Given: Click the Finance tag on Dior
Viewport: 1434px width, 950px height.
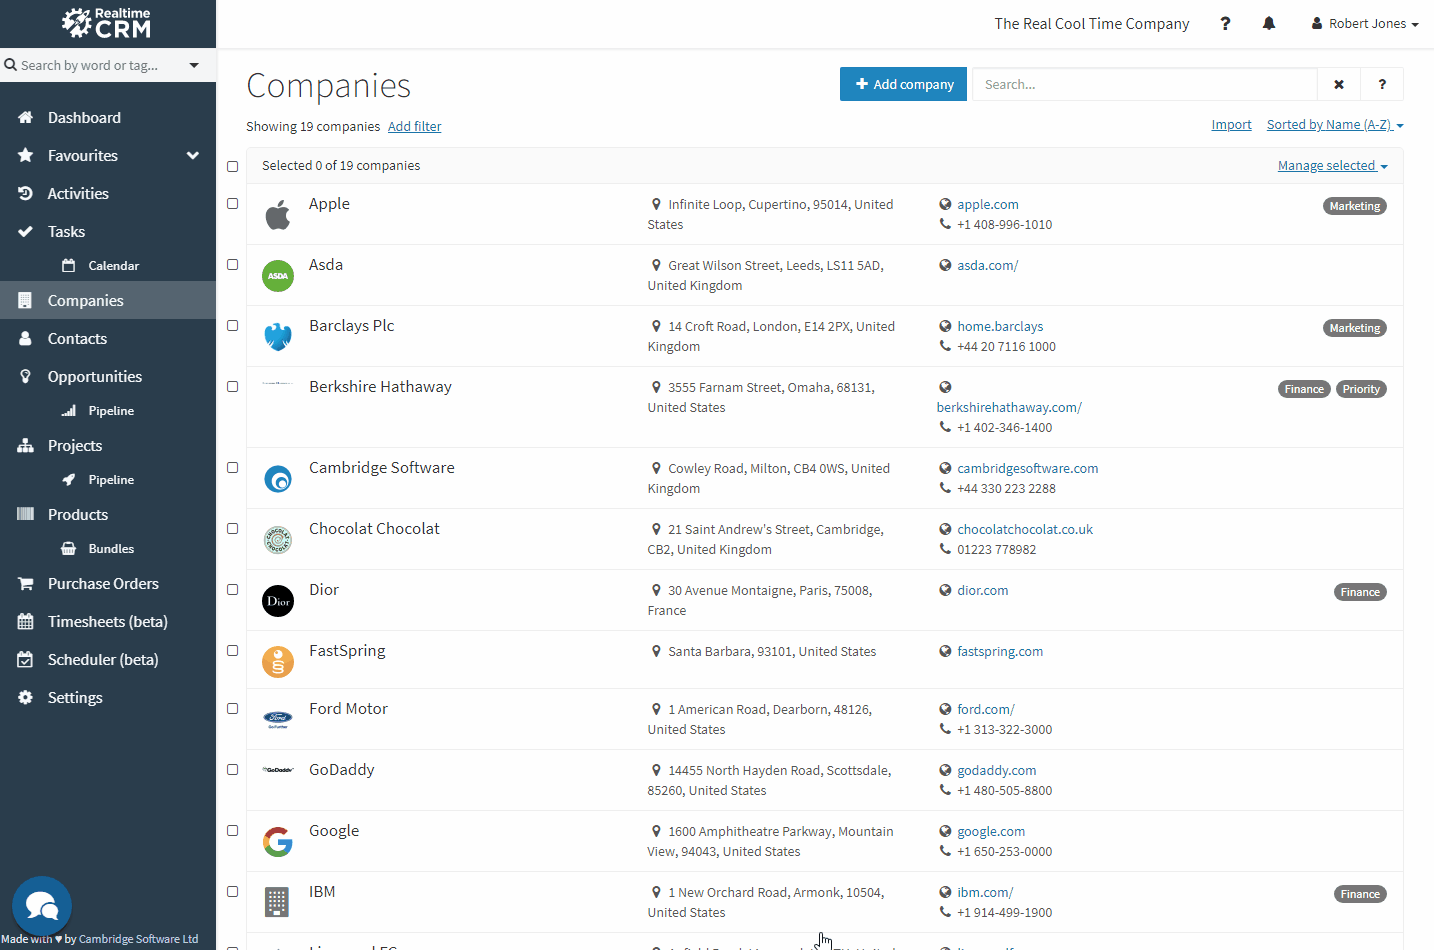Looking at the screenshot, I should point(1360,592).
